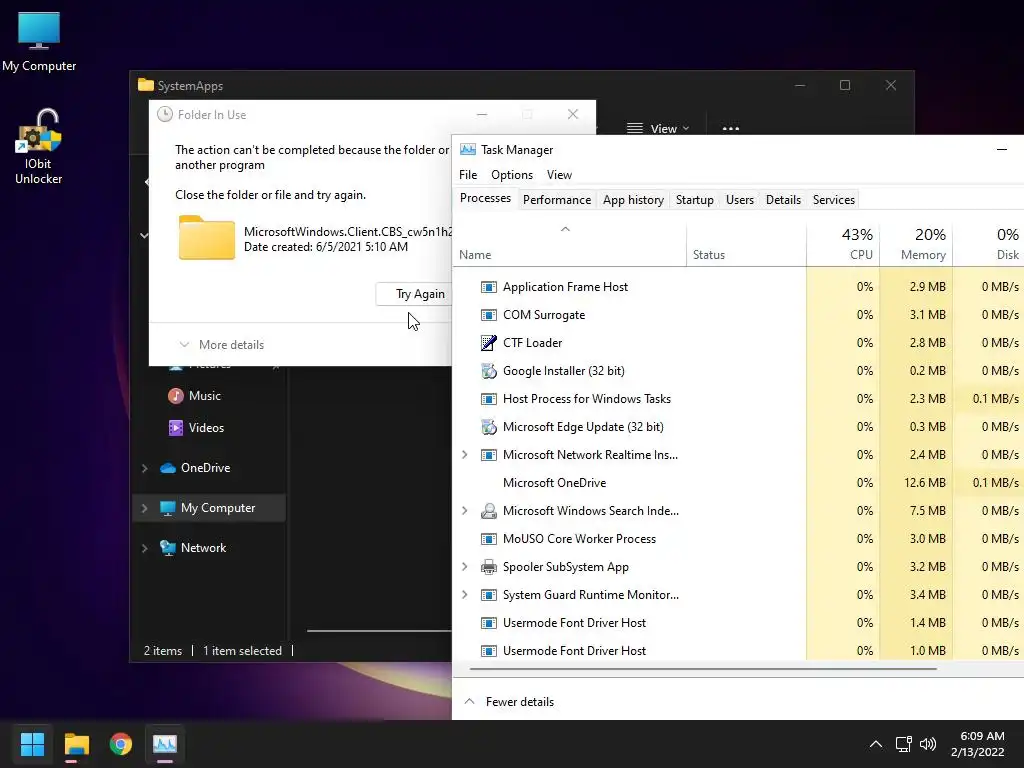Select the Videos item in navigation pane
Screen dimensions: 1024x768
point(209,428)
